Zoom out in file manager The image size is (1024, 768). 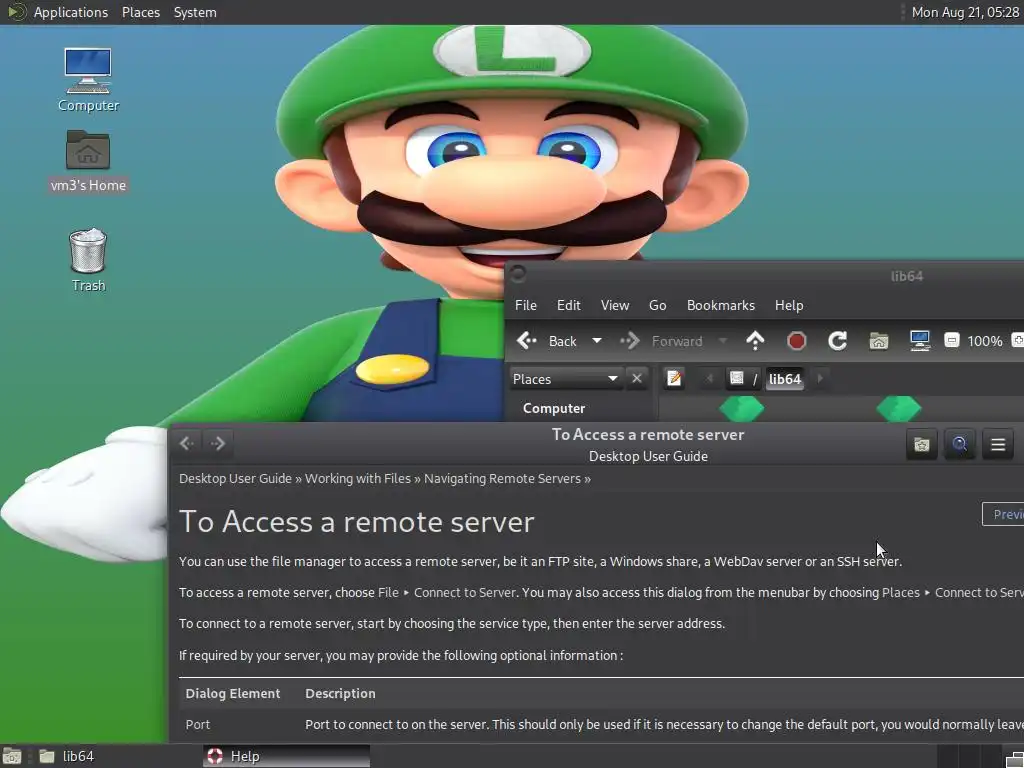point(952,340)
